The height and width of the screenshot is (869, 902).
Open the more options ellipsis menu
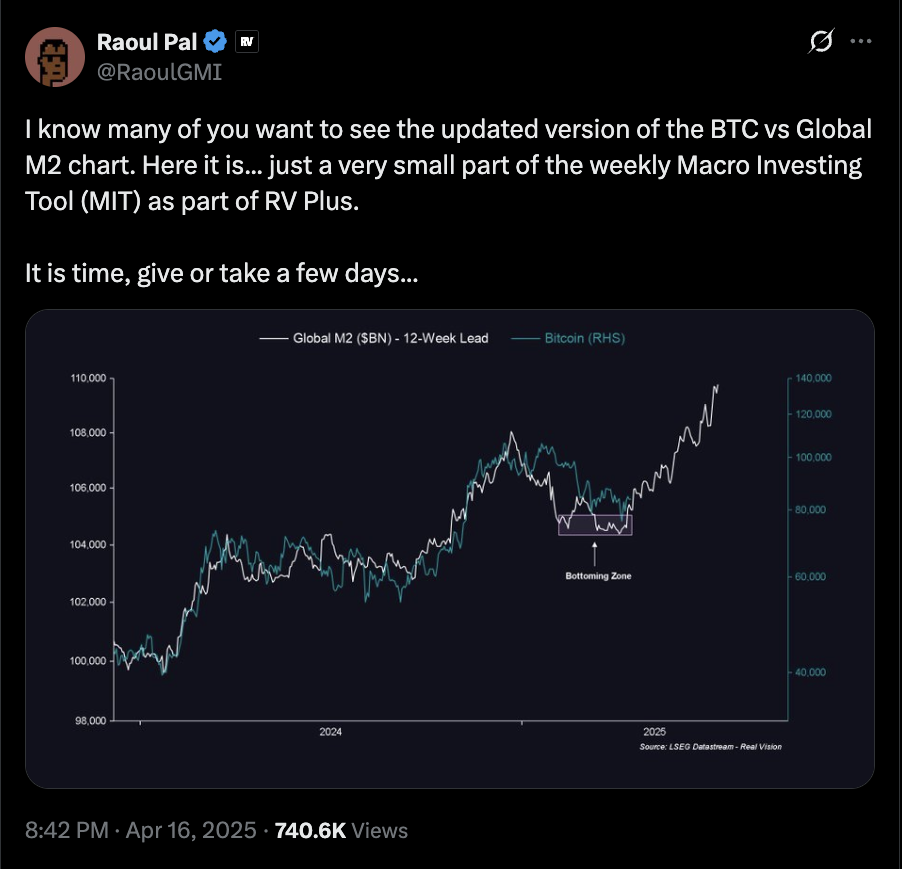(x=860, y=42)
